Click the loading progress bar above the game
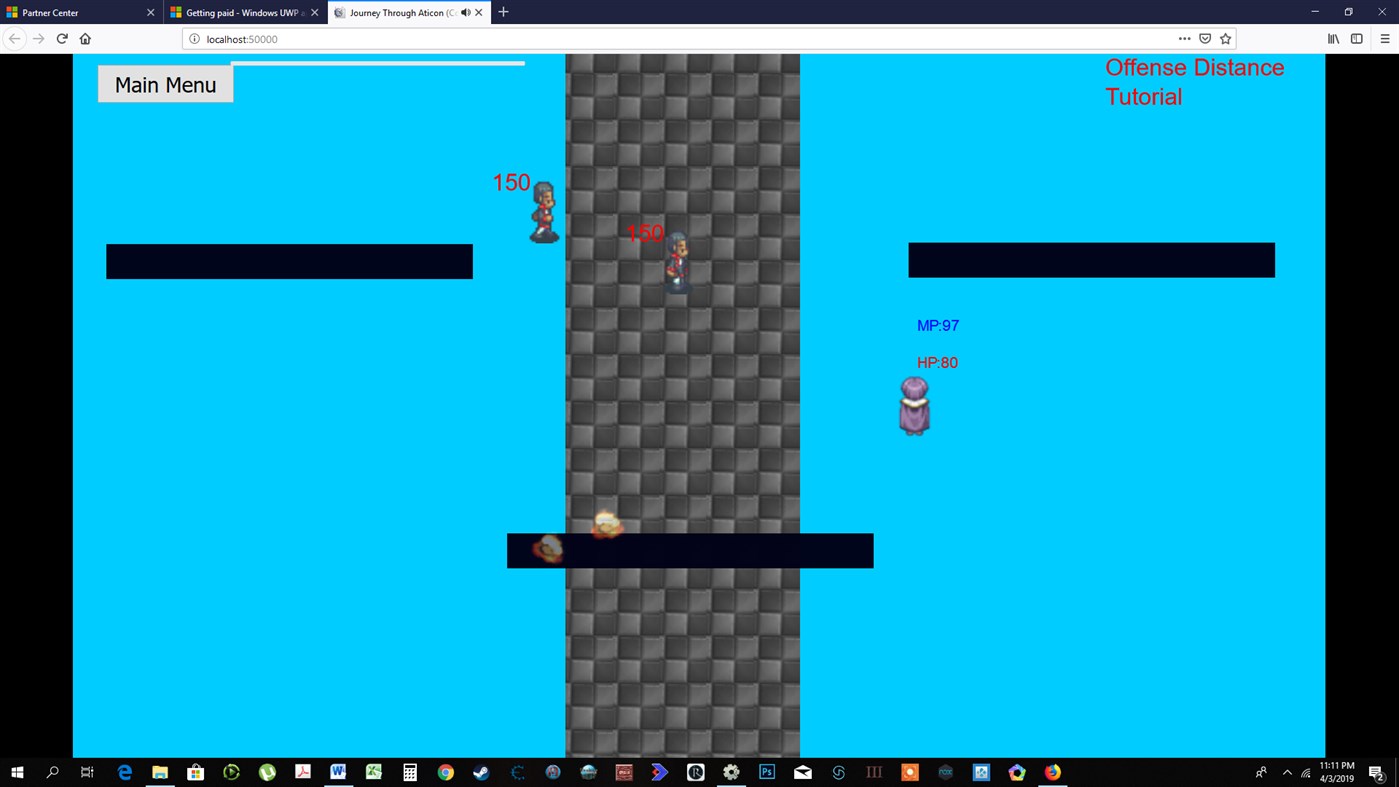Screen dimensions: 1399x787 coord(377,62)
